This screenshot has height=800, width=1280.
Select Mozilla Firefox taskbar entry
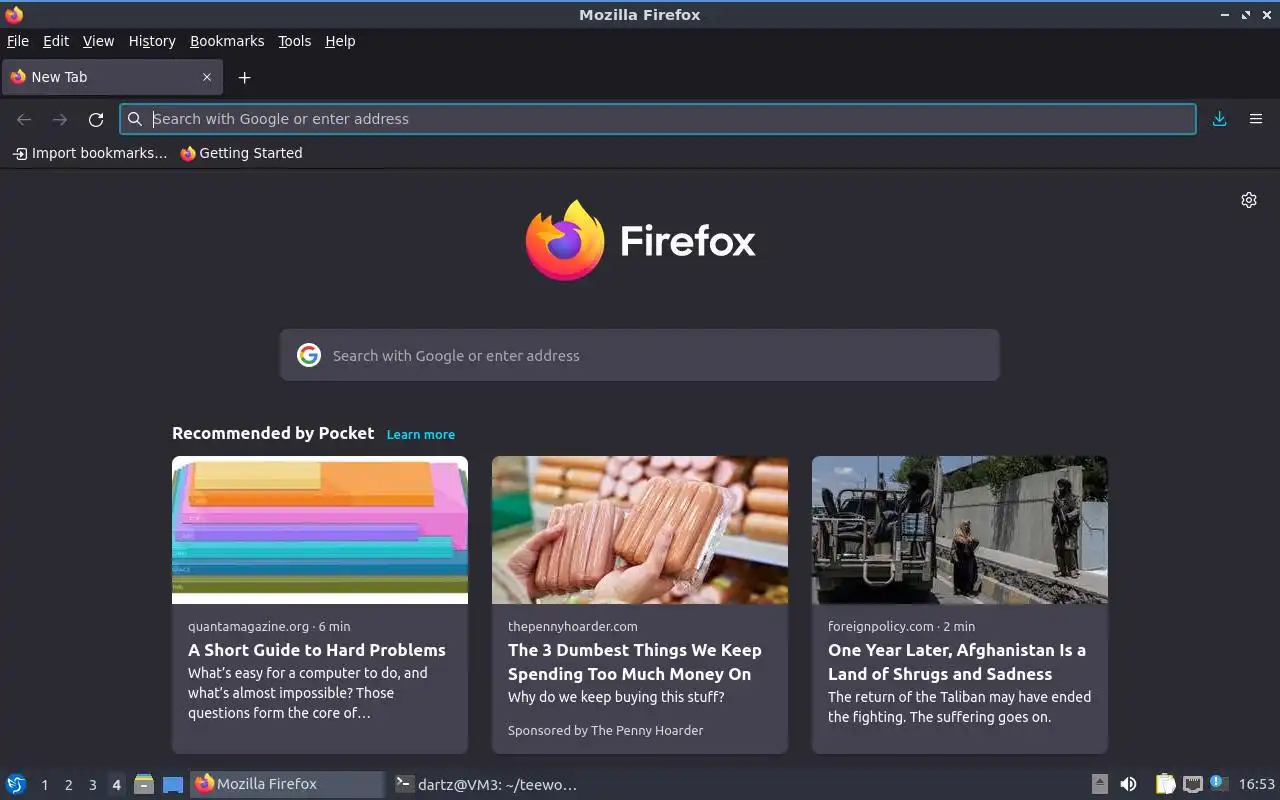[287, 784]
